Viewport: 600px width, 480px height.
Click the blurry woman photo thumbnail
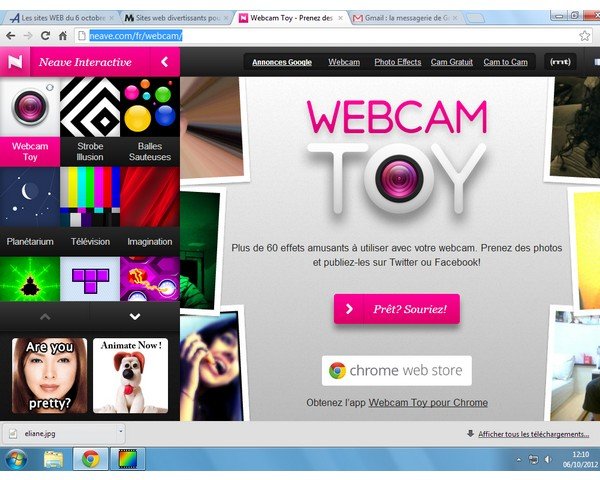211,367
